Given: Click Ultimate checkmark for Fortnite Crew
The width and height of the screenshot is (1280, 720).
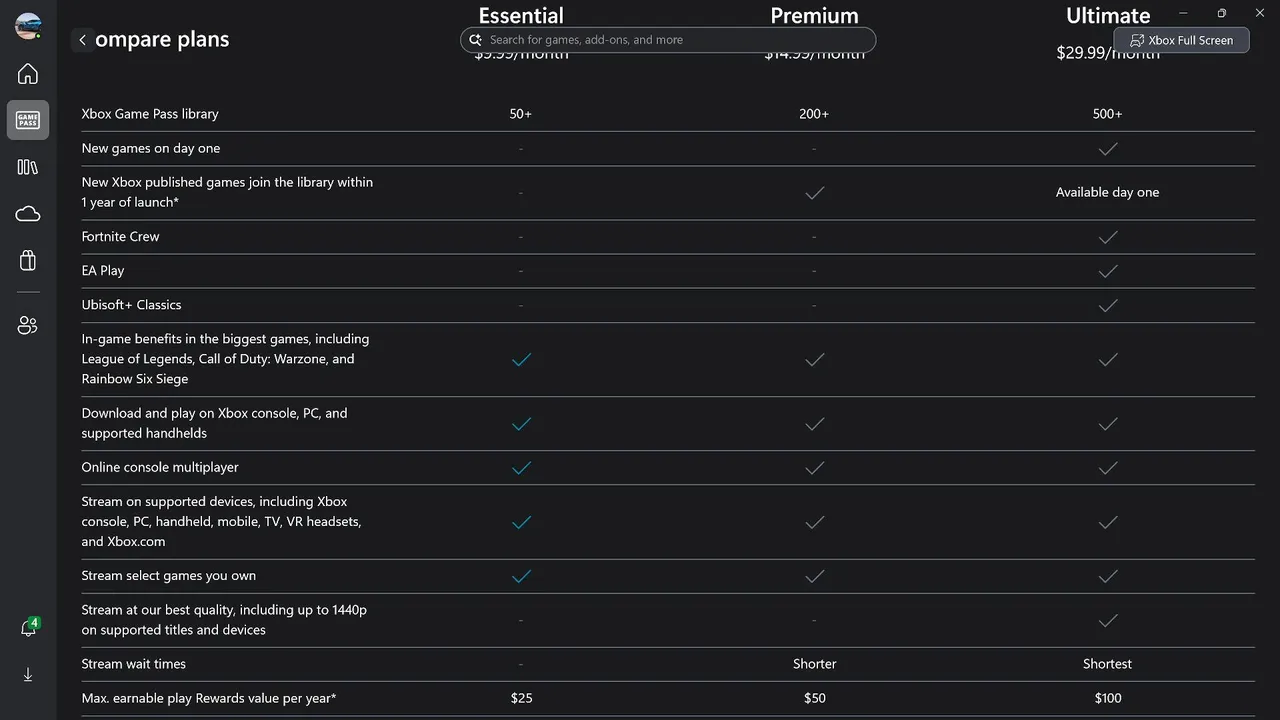Looking at the screenshot, I should (1108, 237).
